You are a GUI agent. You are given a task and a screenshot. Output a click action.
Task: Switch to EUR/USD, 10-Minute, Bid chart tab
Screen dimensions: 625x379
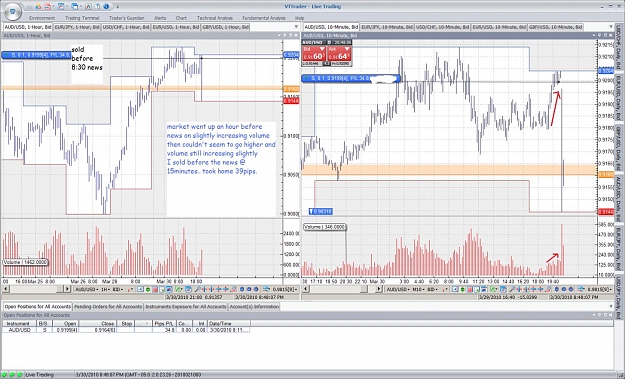[499, 27]
